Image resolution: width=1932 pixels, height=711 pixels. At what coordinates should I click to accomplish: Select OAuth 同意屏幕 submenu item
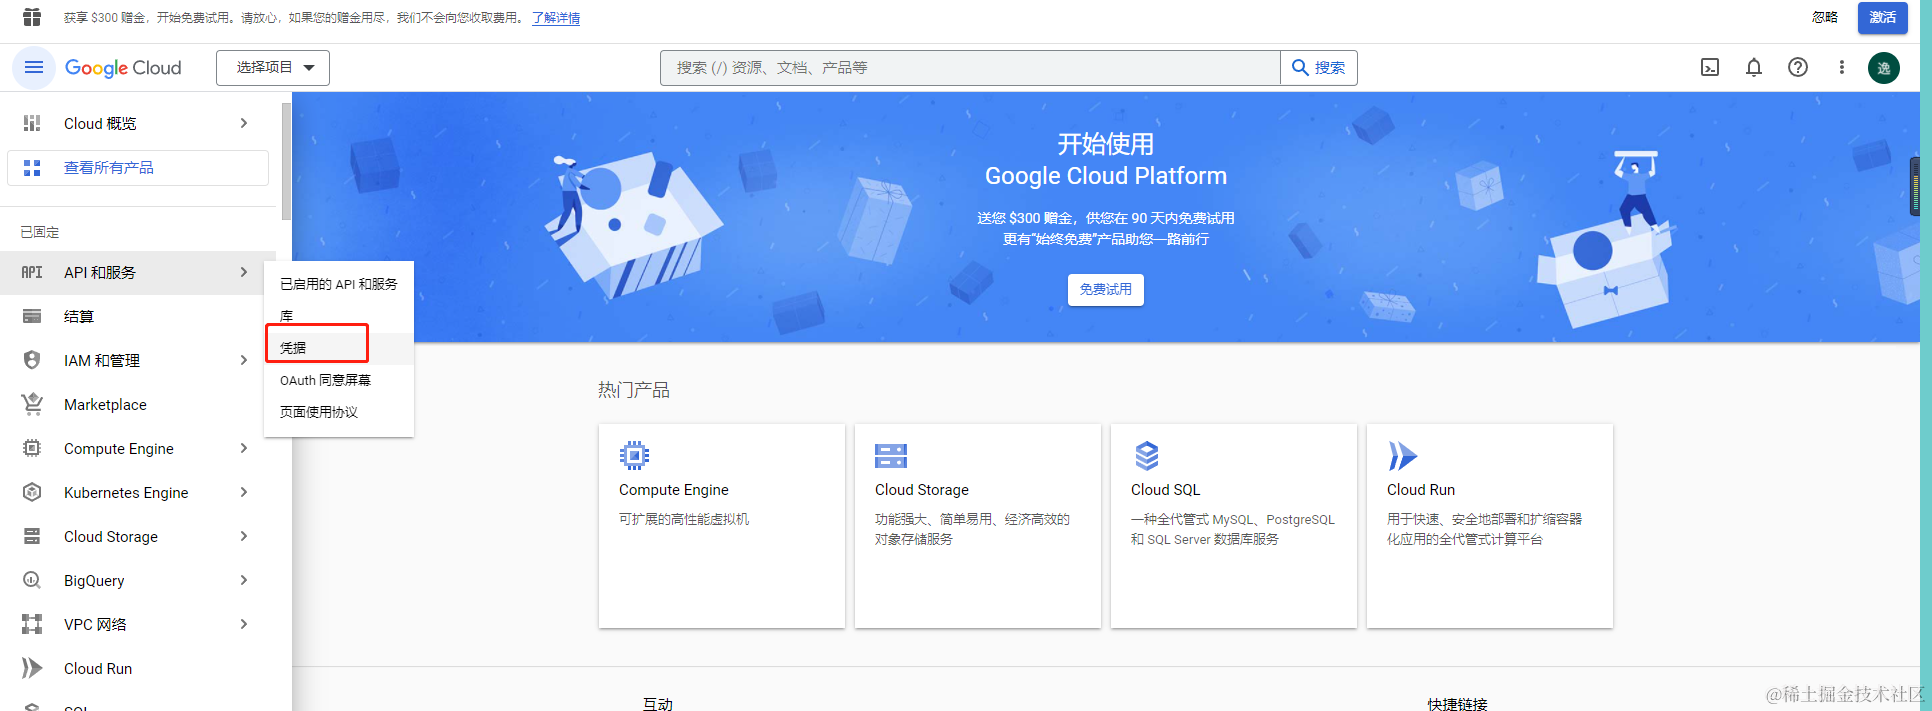tap(339, 380)
